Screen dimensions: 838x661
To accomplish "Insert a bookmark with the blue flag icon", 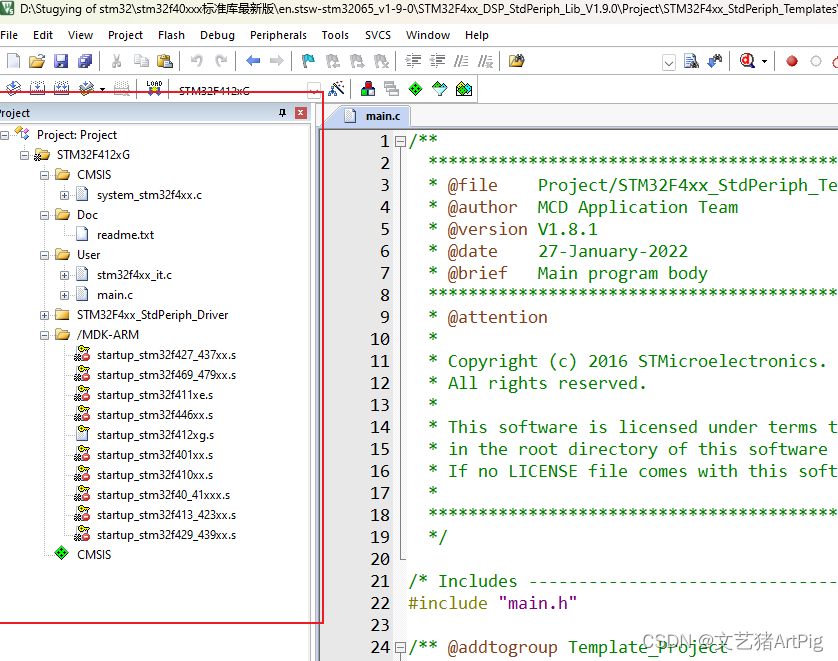I will pyautogui.click(x=308, y=61).
